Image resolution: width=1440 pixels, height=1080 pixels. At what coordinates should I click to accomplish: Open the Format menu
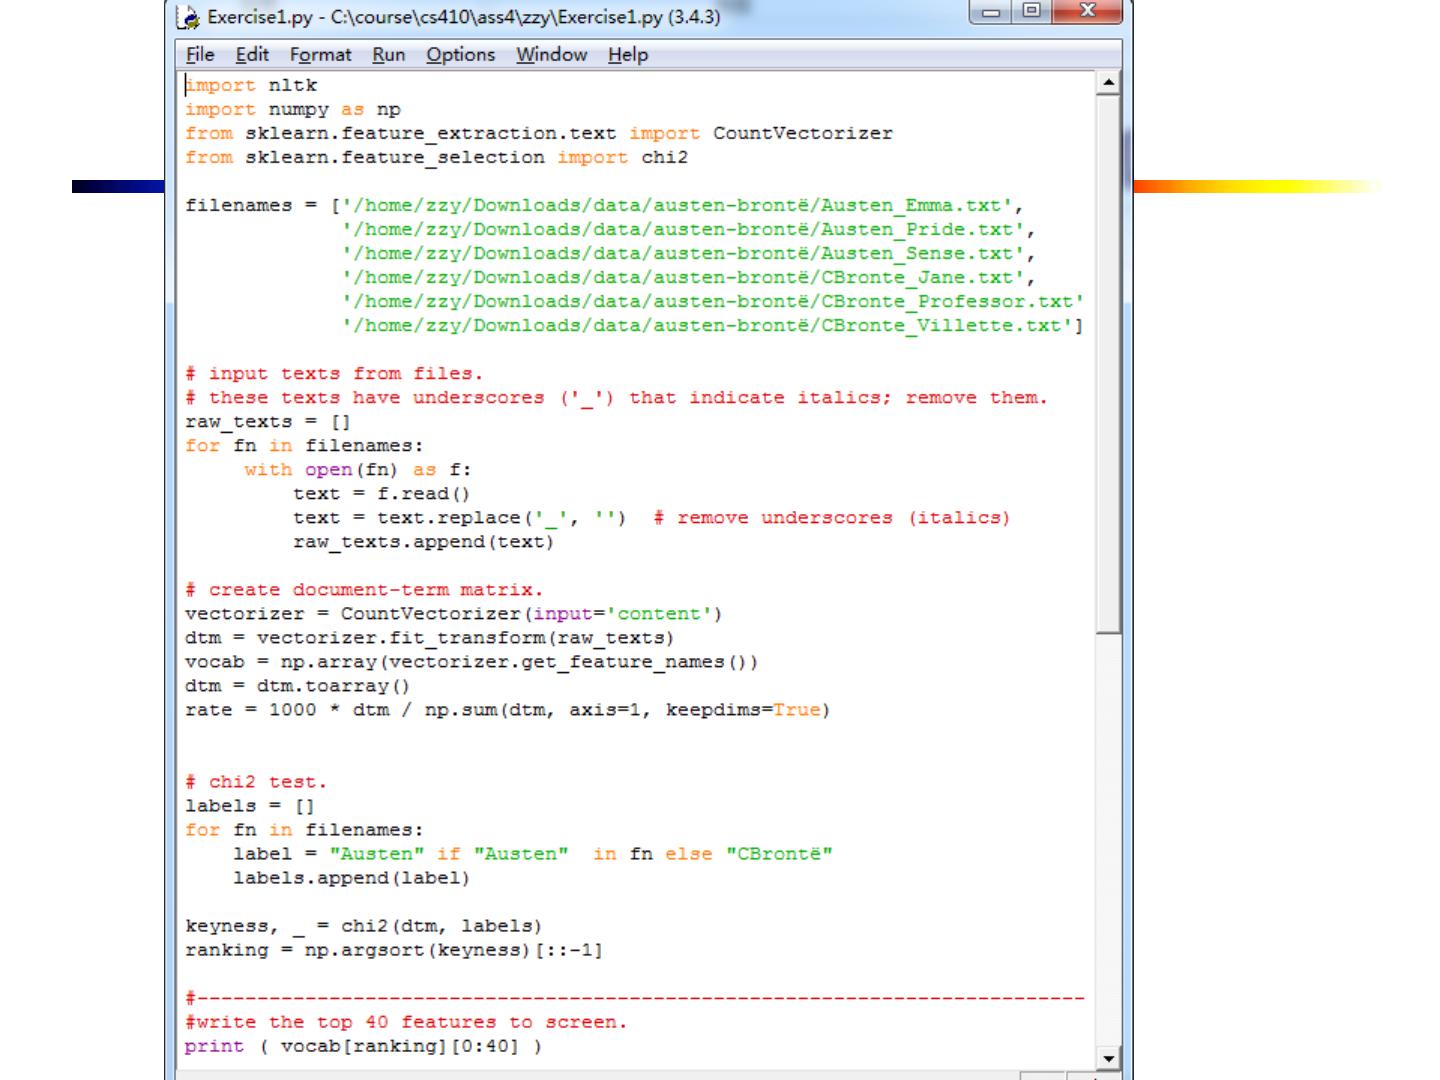point(320,55)
